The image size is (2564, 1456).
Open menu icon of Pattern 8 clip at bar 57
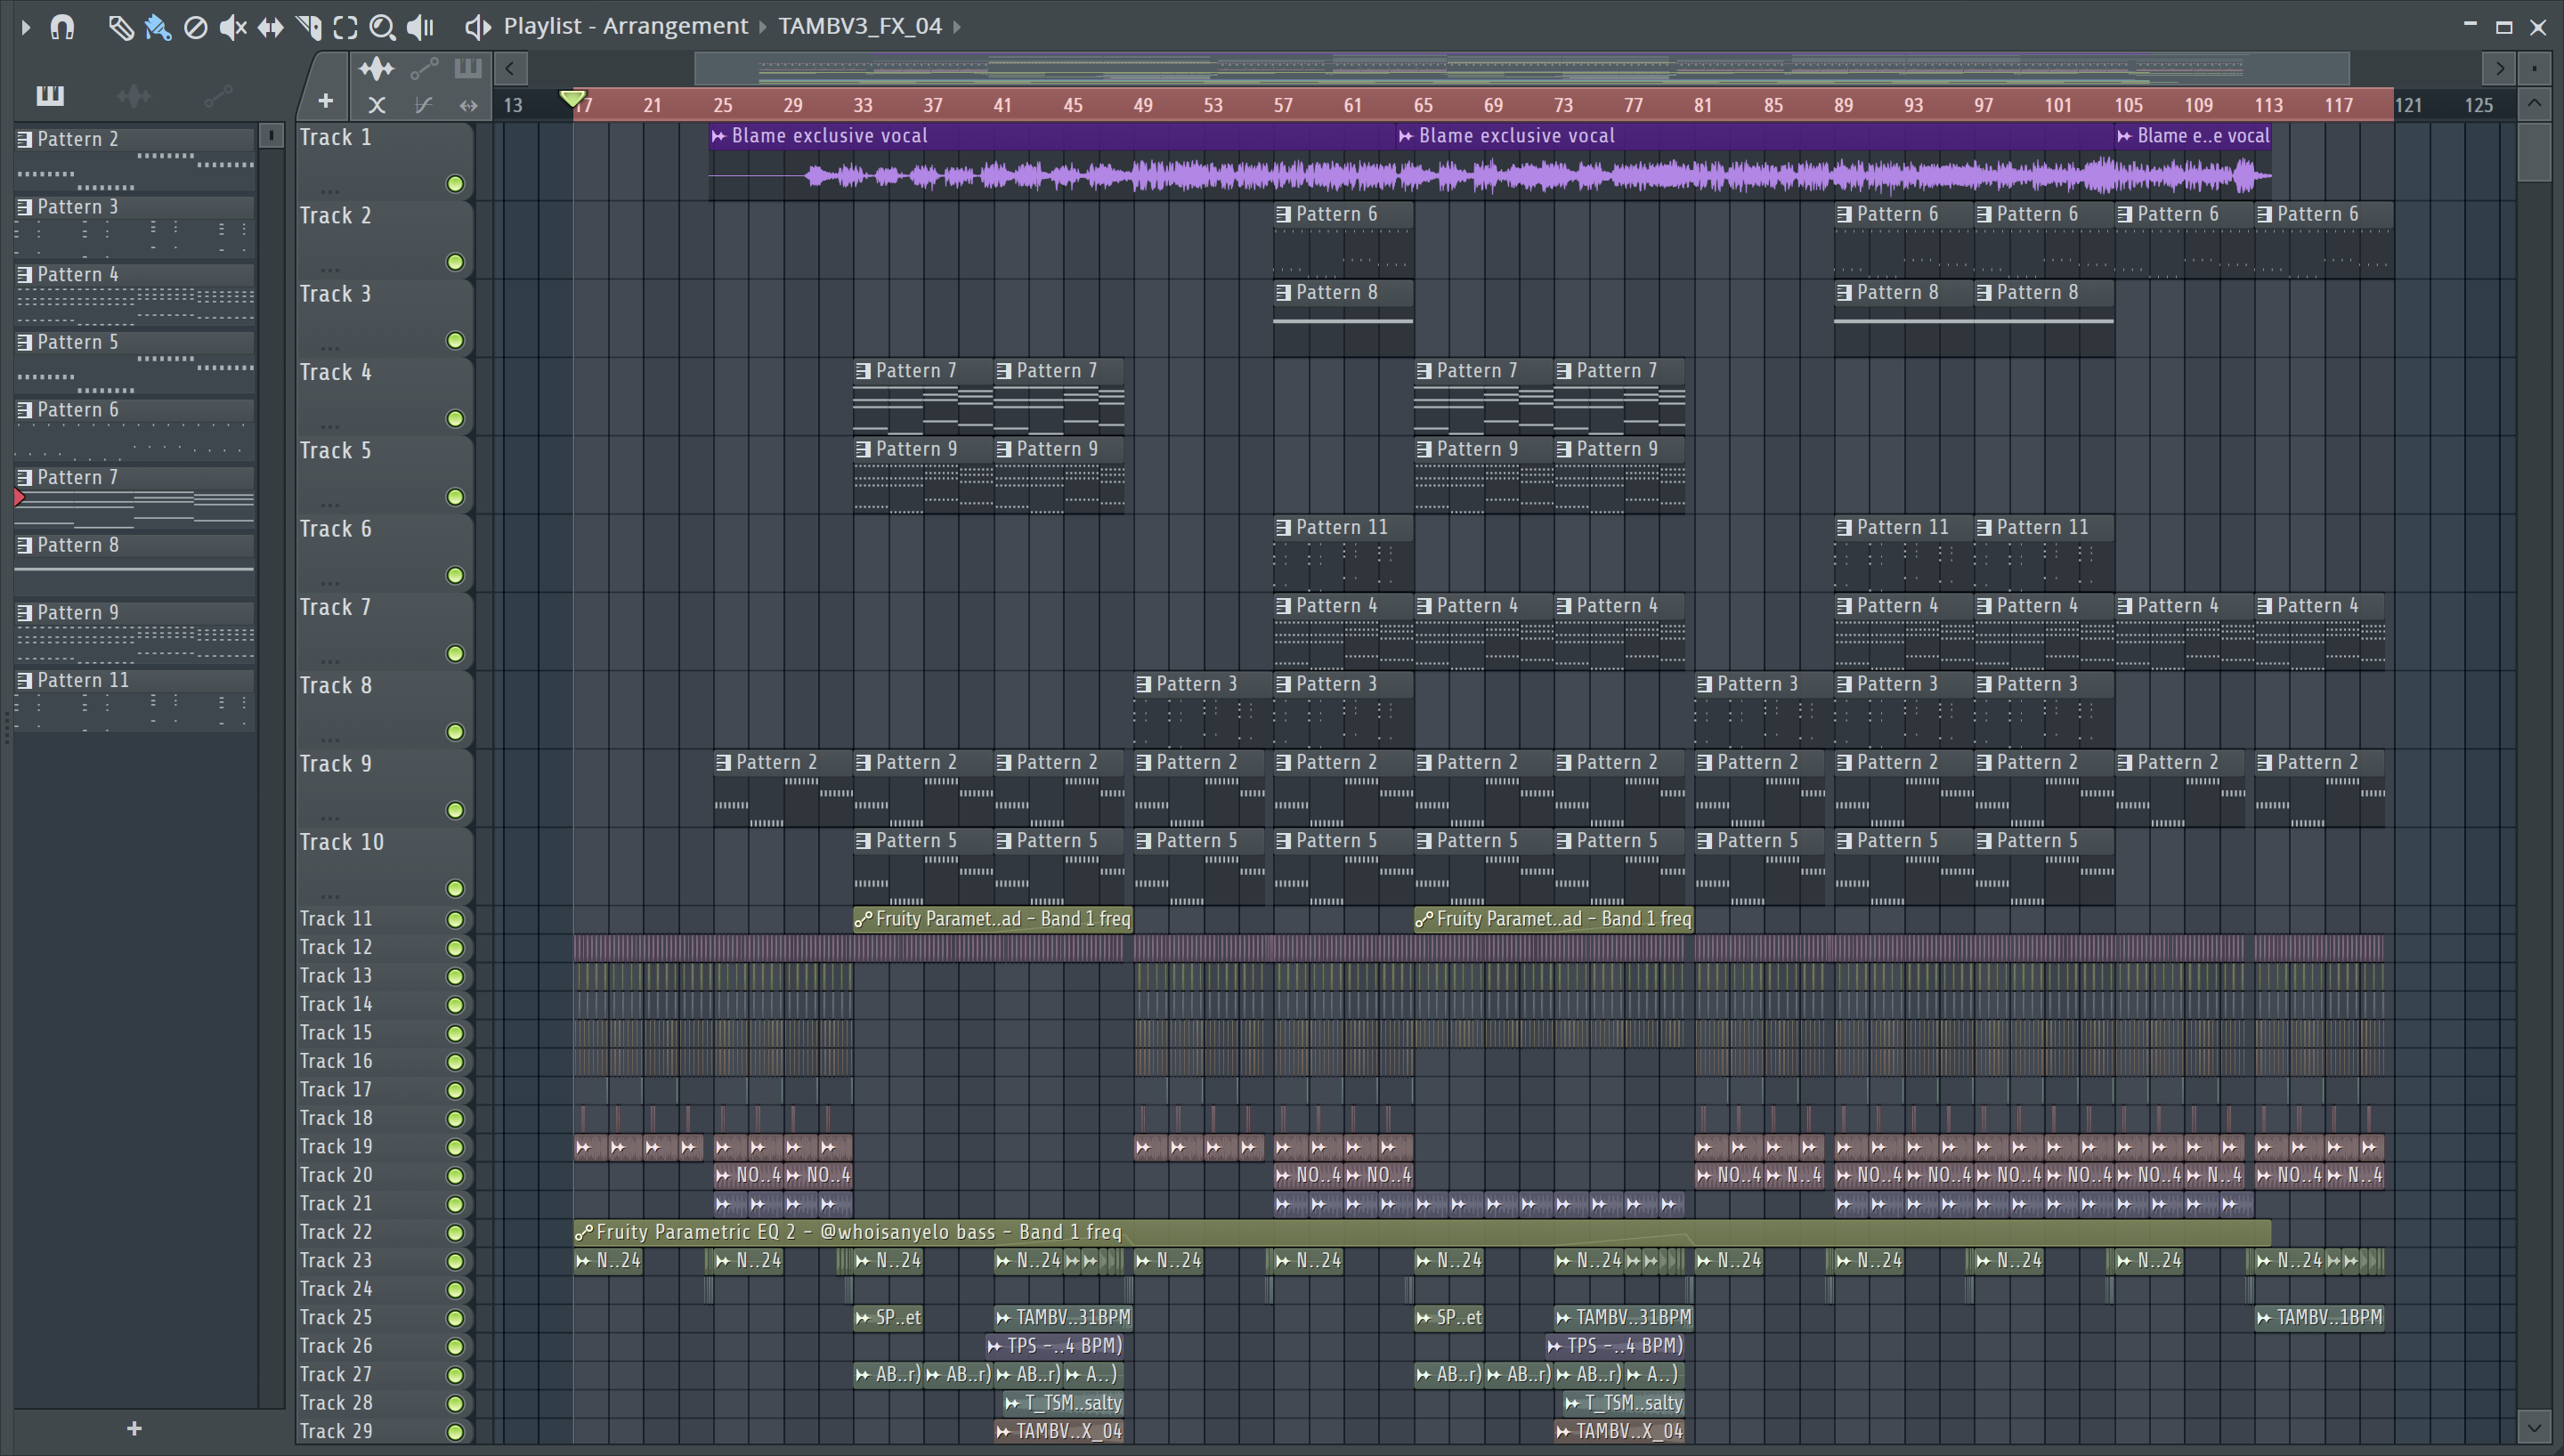click(1284, 293)
